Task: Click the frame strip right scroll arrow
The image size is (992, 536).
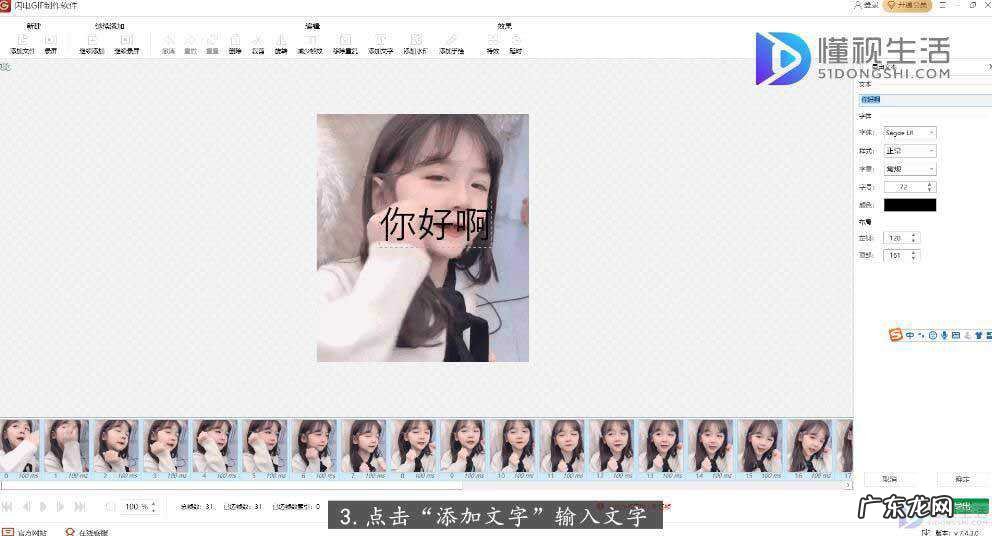Action: click(x=848, y=485)
